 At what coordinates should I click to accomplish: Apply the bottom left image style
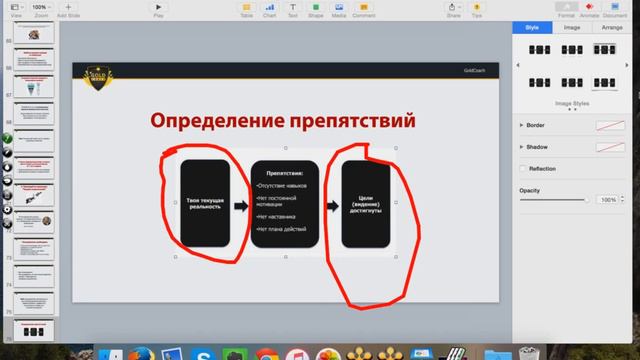(539, 83)
